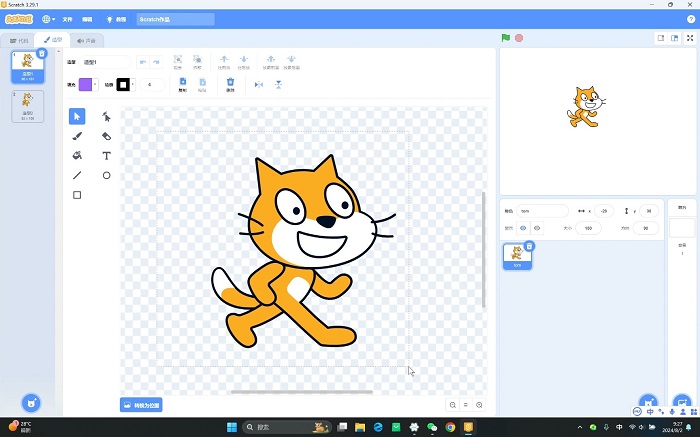Pick the Brush tool
The height and width of the screenshot is (437, 700).
[x=77, y=136]
